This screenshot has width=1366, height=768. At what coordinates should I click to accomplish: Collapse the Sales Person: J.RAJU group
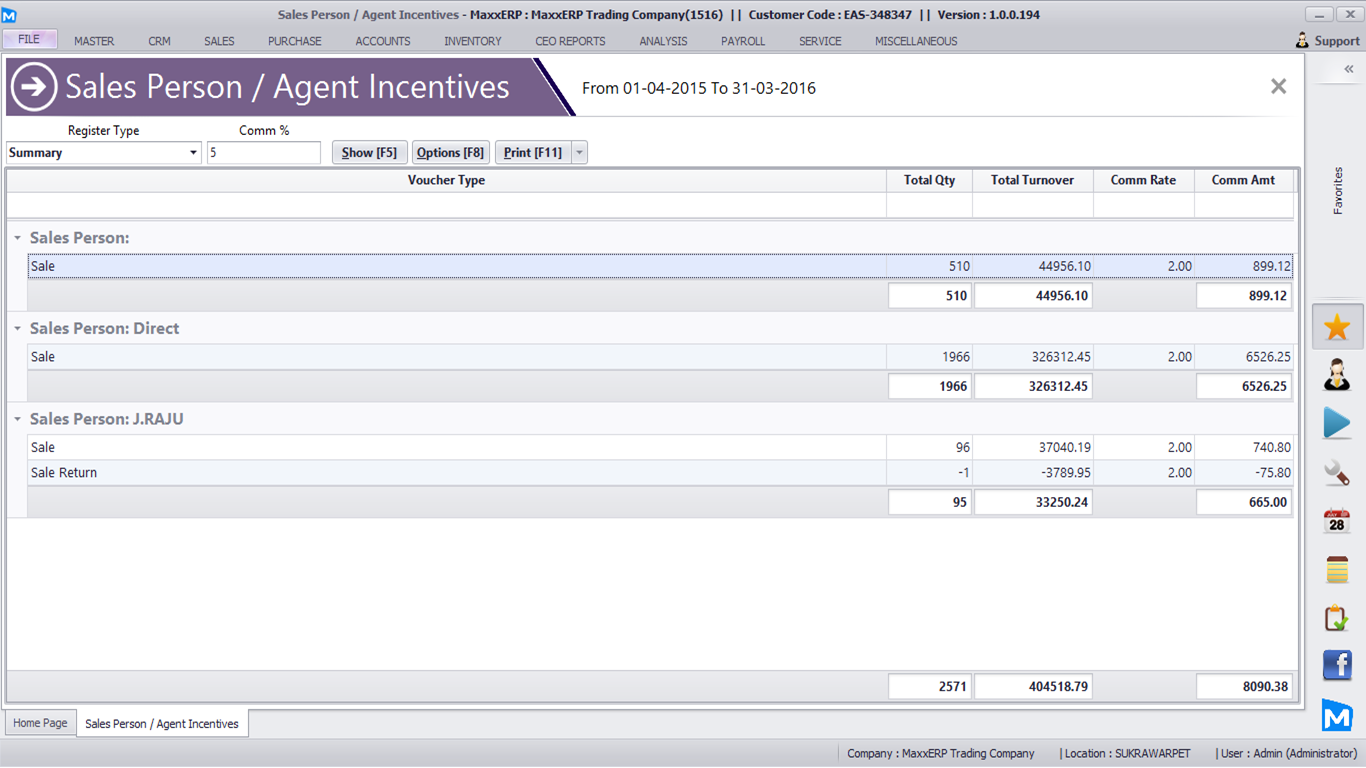pos(17,420)
